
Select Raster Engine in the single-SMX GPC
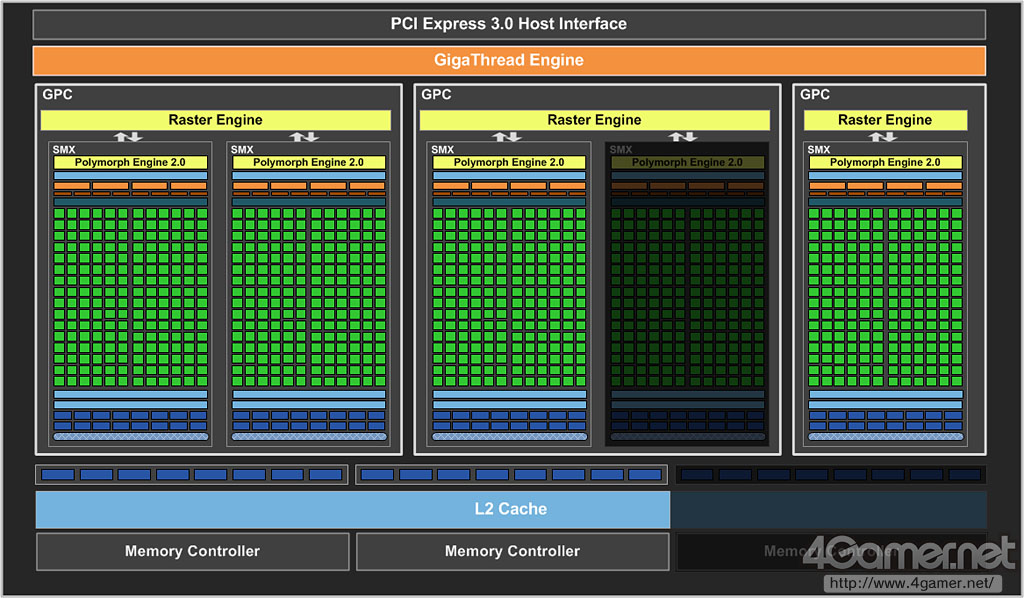(x=885, y=120)
